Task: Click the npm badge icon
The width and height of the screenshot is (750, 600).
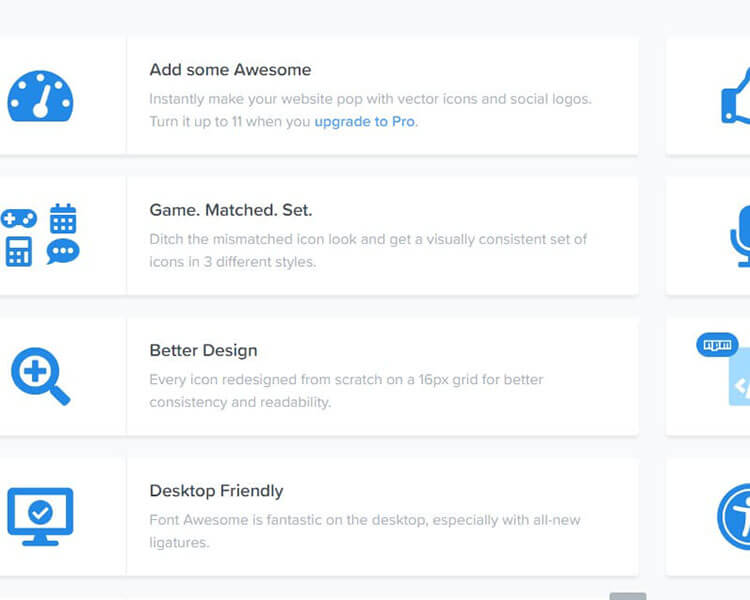Action: tap(716, 345)
